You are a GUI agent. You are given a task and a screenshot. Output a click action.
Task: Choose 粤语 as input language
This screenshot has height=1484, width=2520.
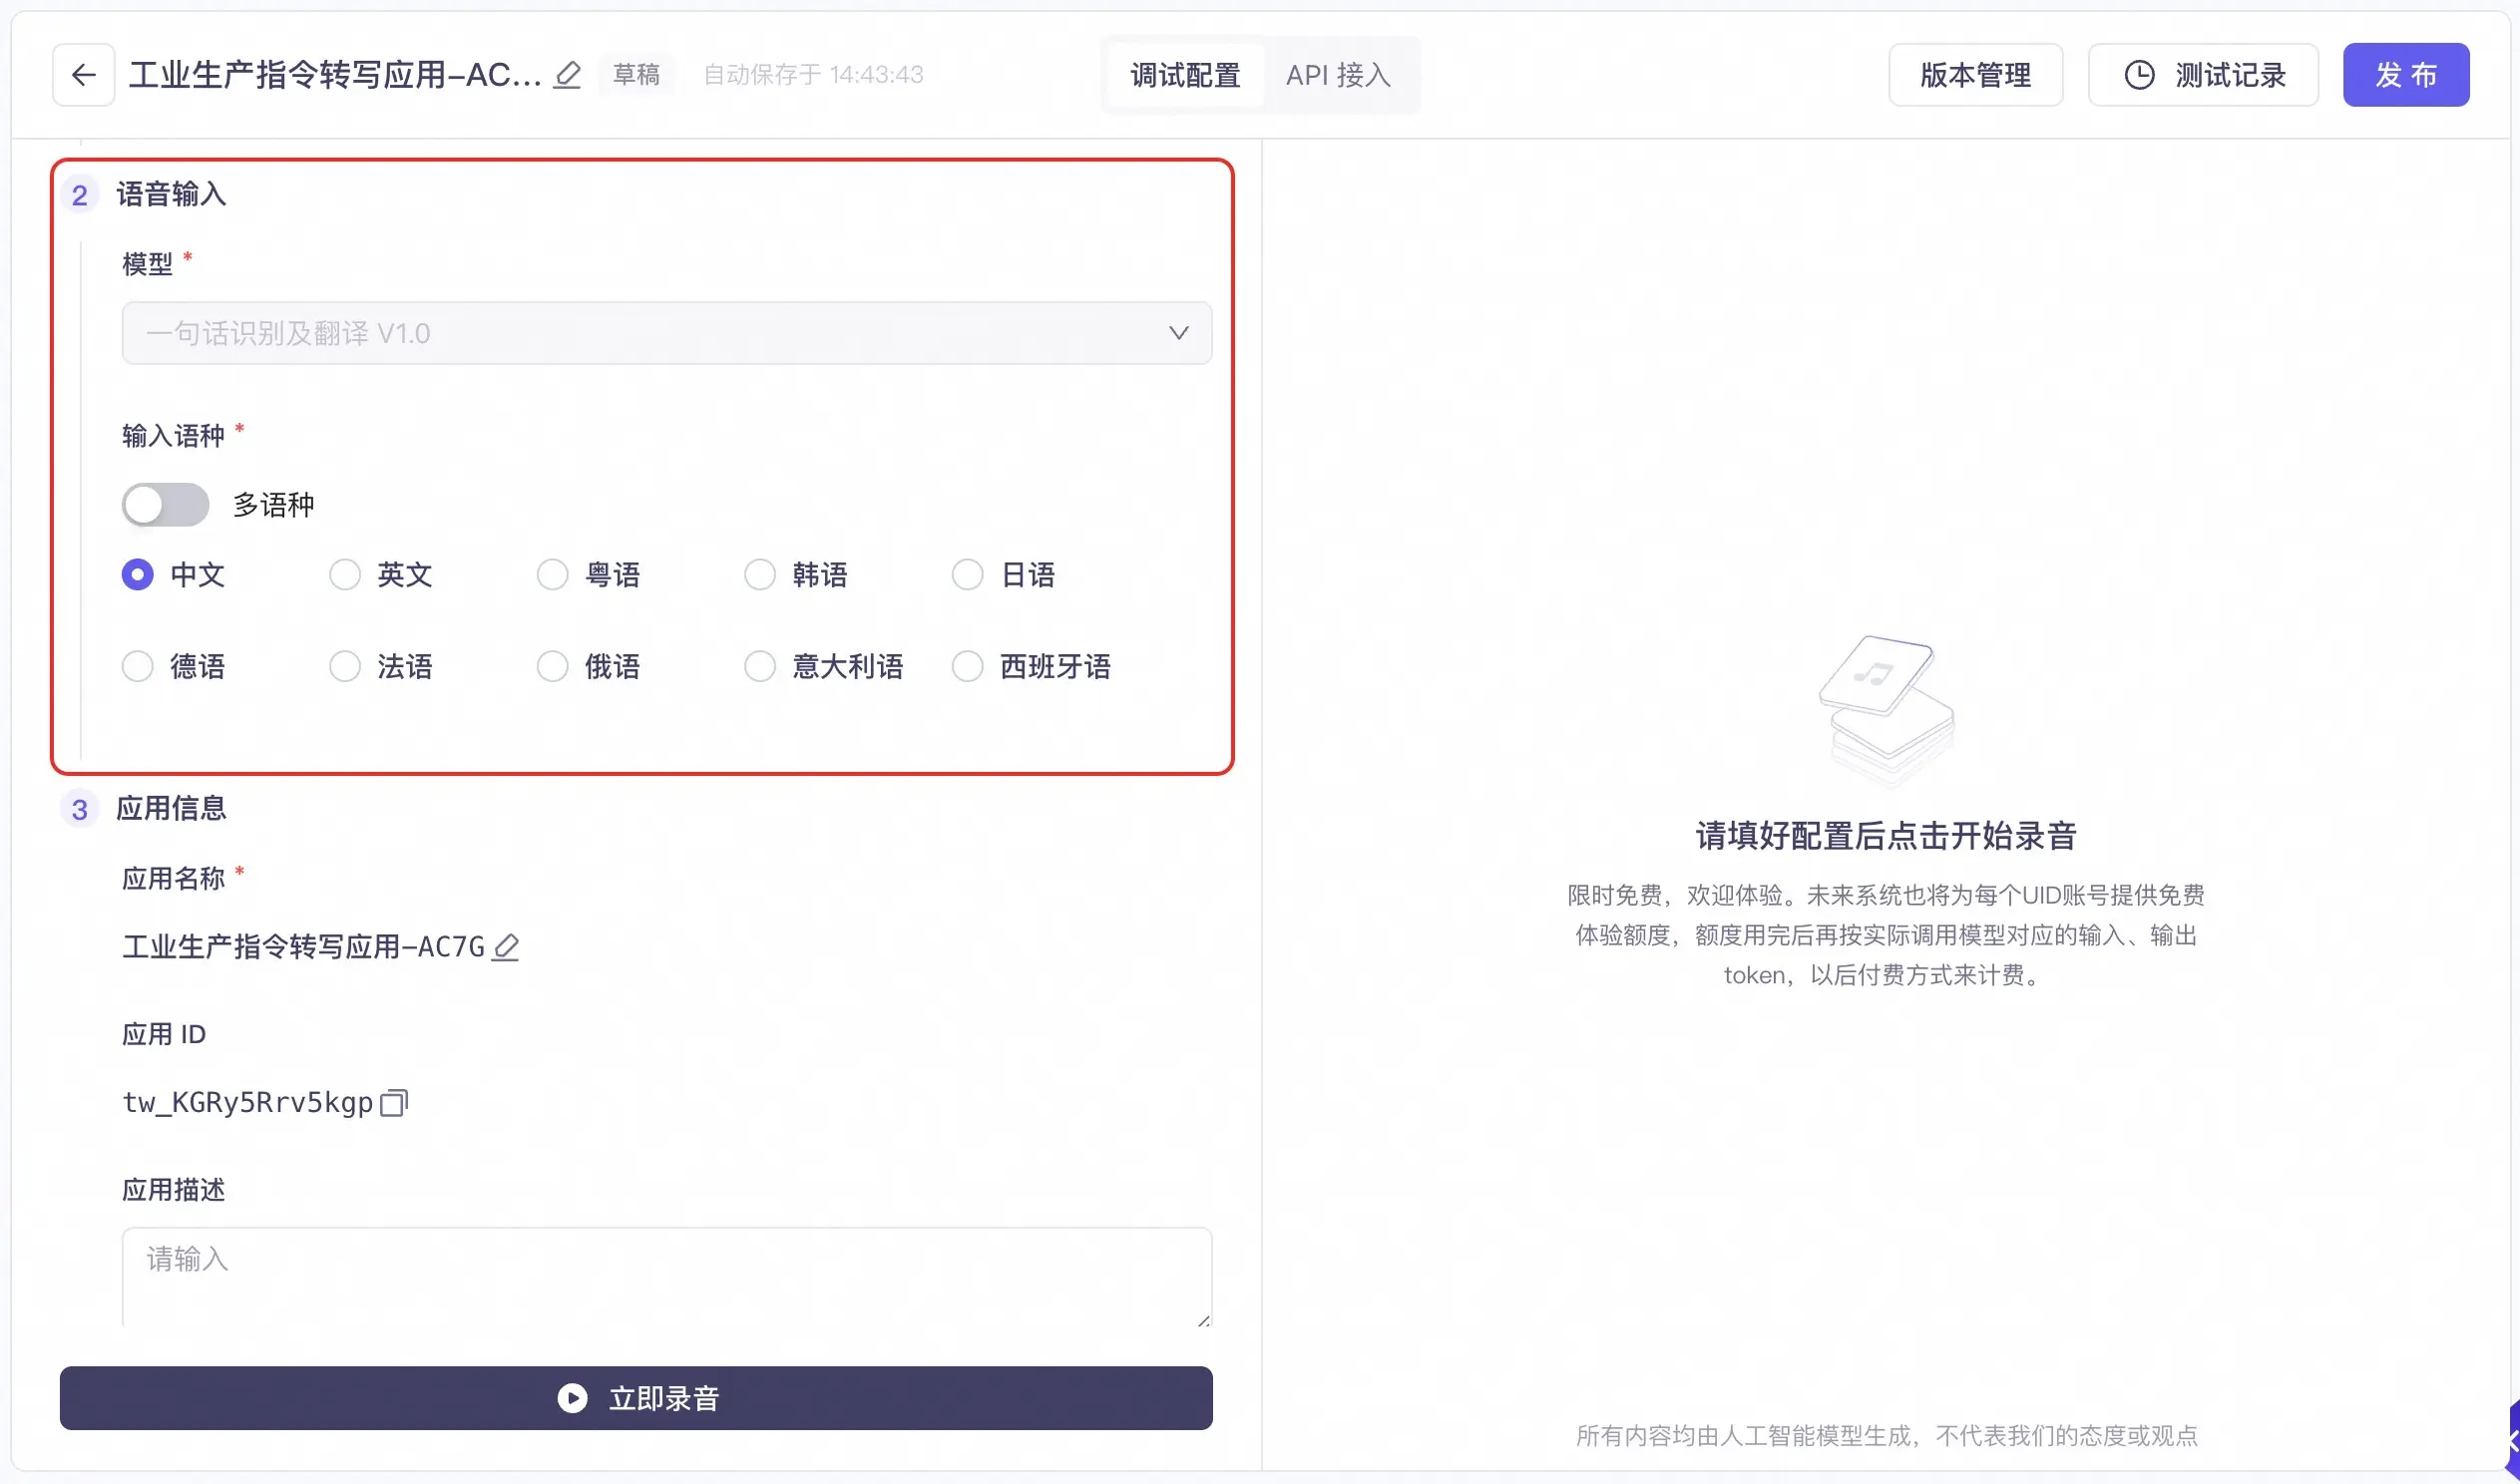tap(553, 575)
